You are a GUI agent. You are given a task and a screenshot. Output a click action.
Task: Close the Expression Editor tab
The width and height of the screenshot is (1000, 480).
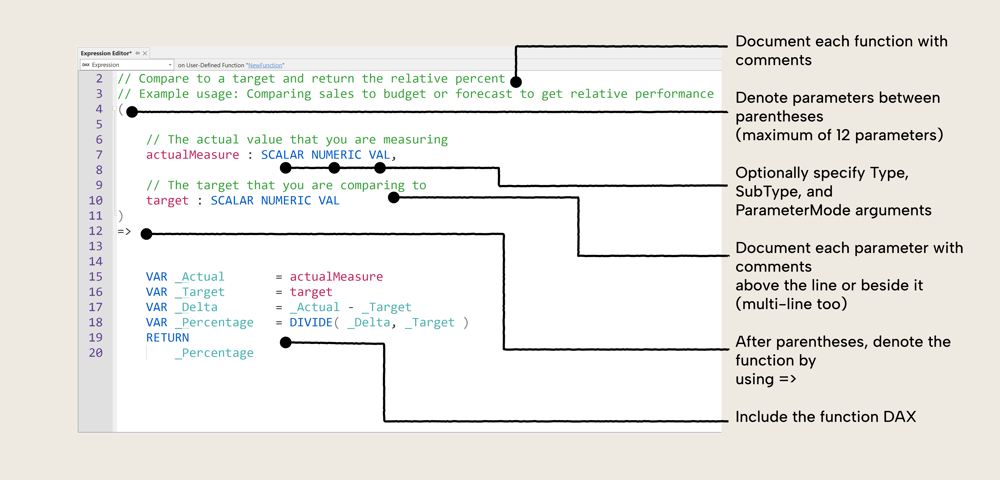(x=145, y=53)
